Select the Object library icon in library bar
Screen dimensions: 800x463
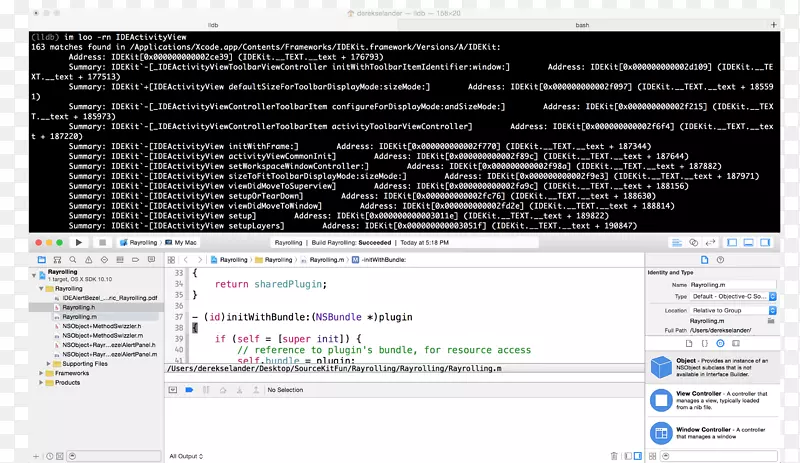click(x=721, y=342)
